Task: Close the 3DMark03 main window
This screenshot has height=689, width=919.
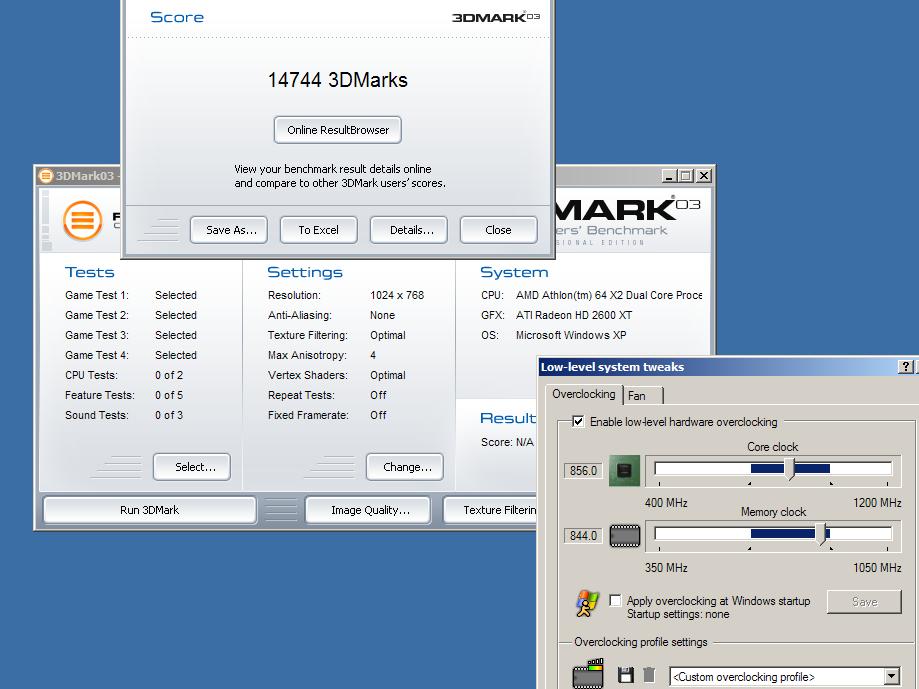Action: click(x=704, y=176)
